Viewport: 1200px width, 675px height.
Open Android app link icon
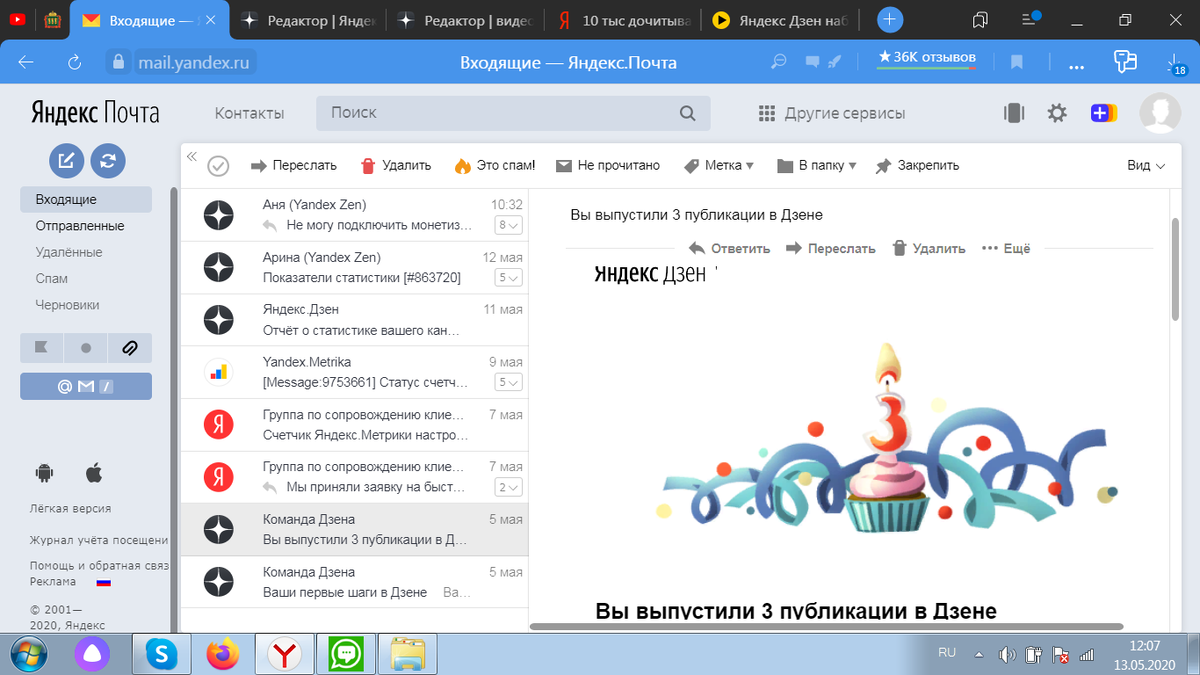[43, 471]
